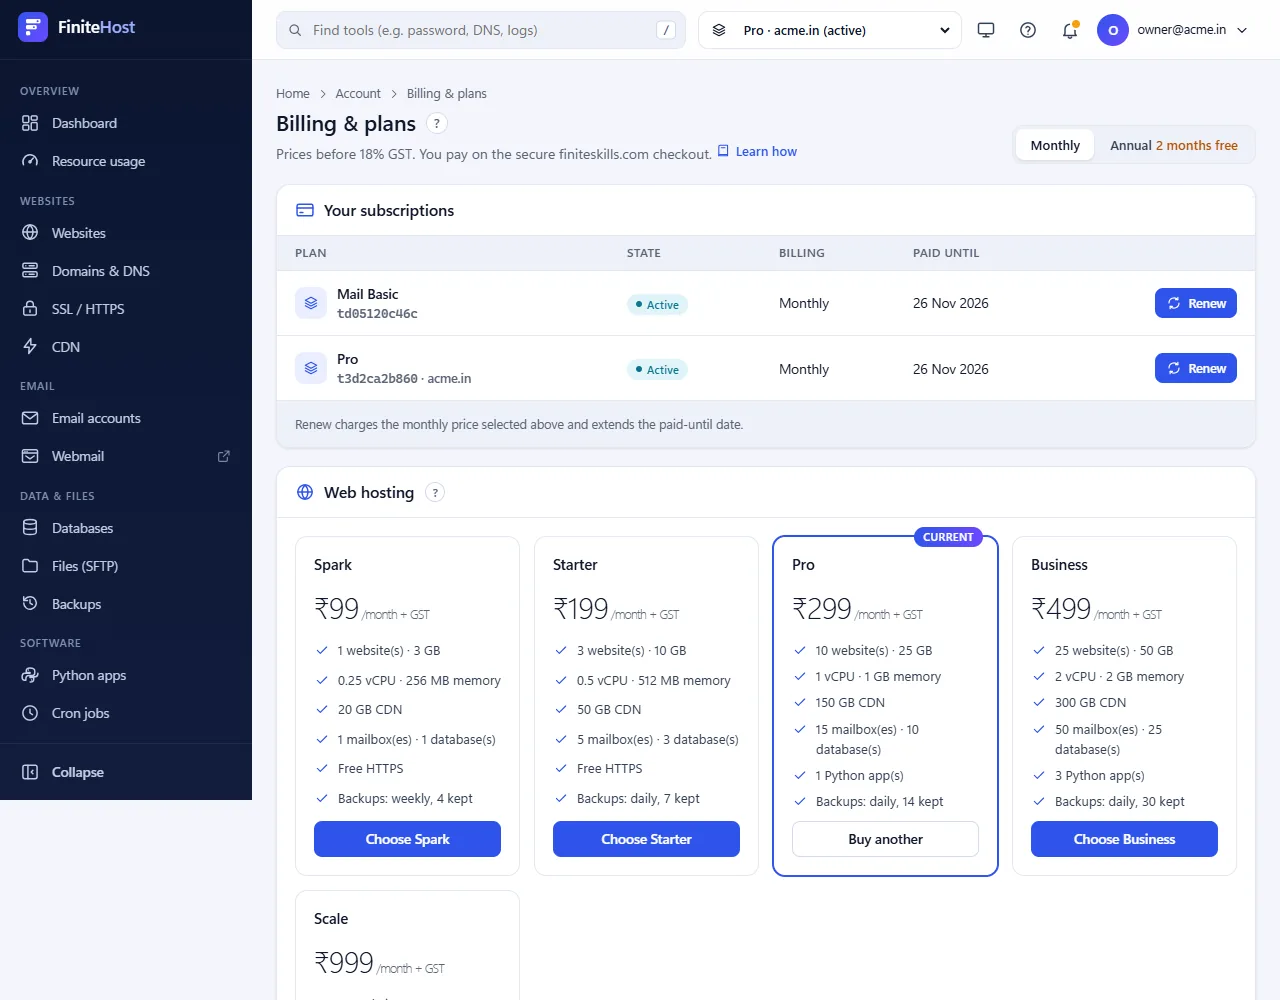Open the plan selector dropdown

830,30
